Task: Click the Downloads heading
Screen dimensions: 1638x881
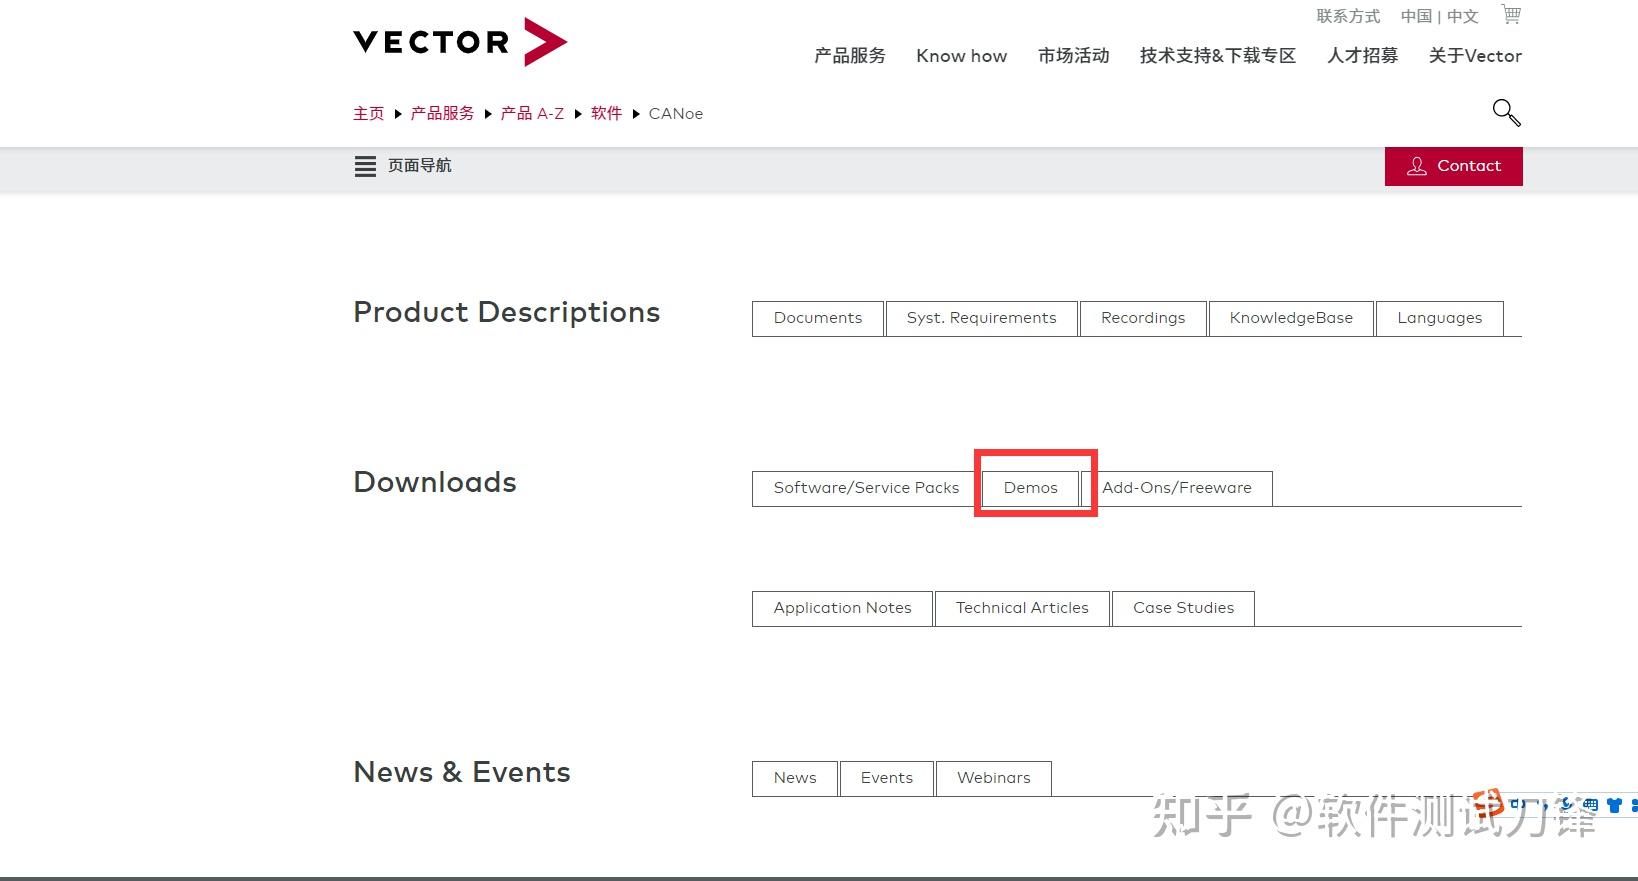Action: 435,482
